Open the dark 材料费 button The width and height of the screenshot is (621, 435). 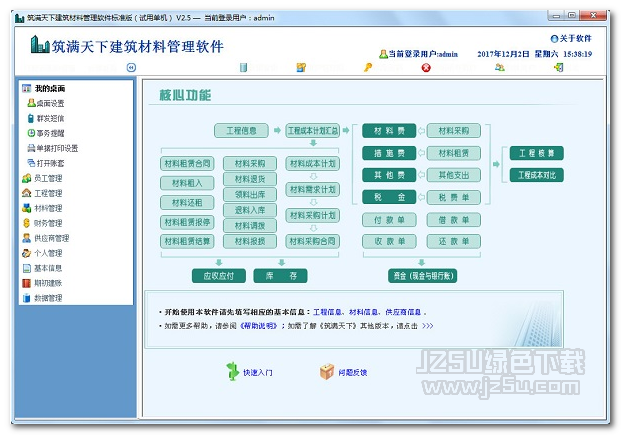[x=389, y=131]
